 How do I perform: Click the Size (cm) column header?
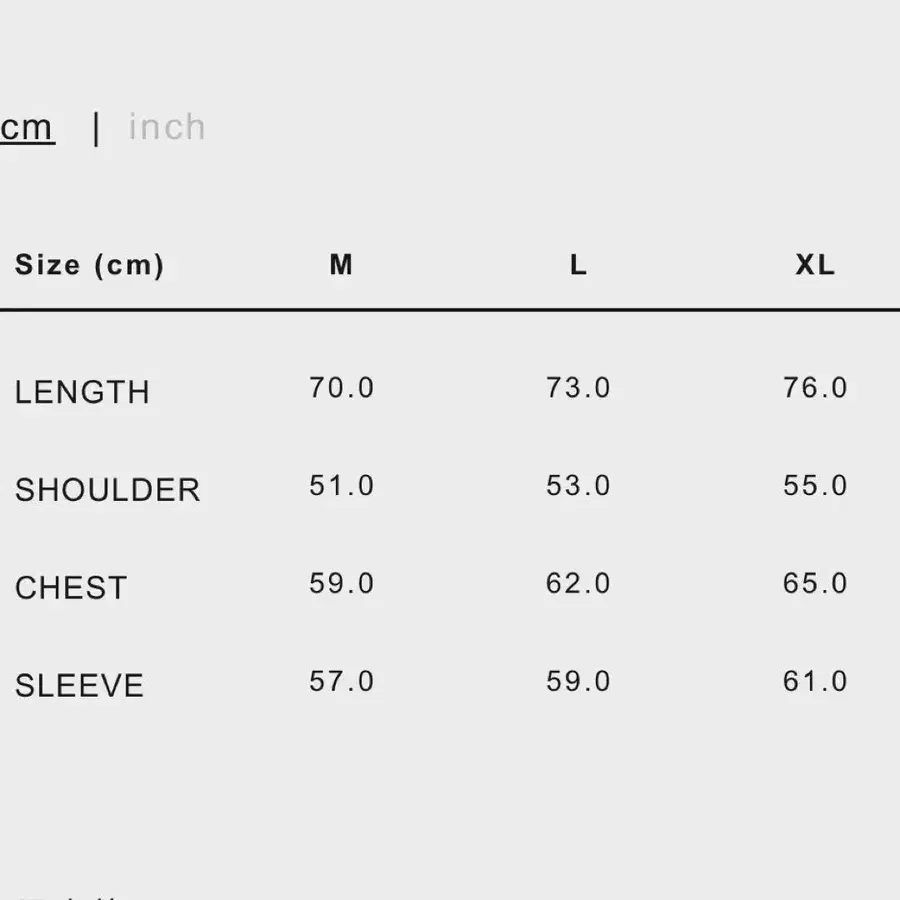coord(89,265)
